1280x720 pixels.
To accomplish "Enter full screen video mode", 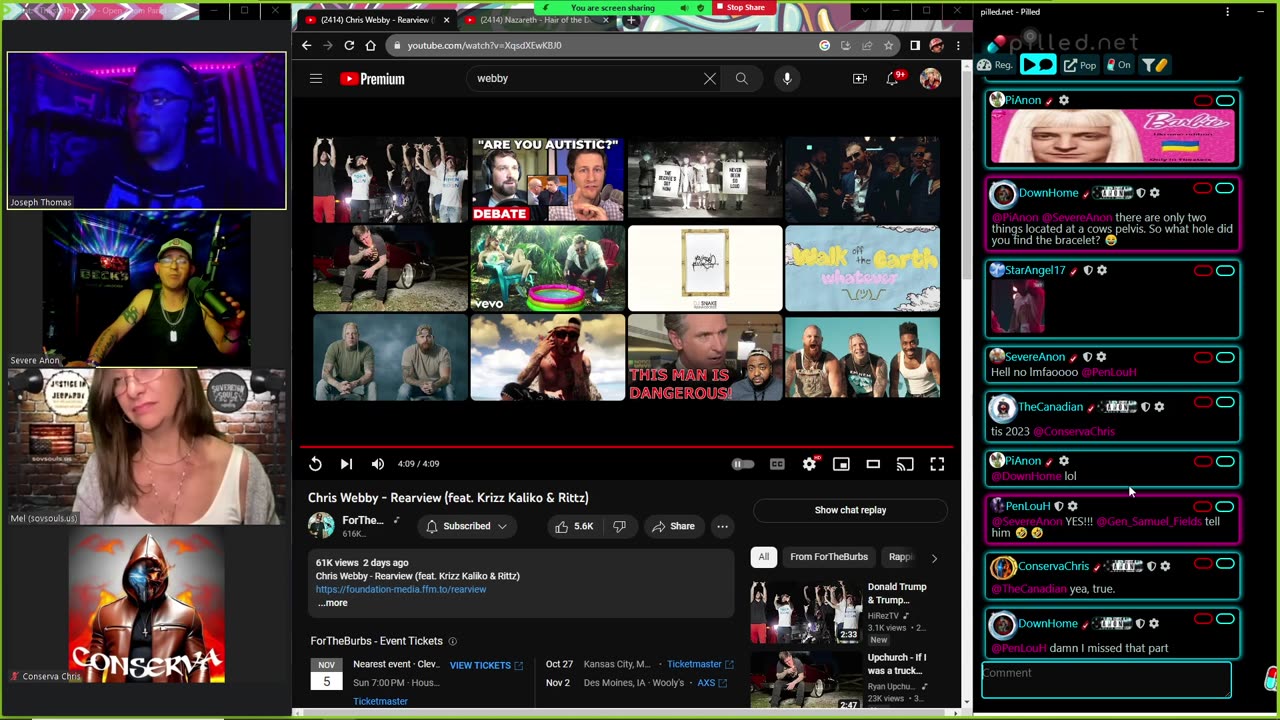I will (x=937, y=464).
